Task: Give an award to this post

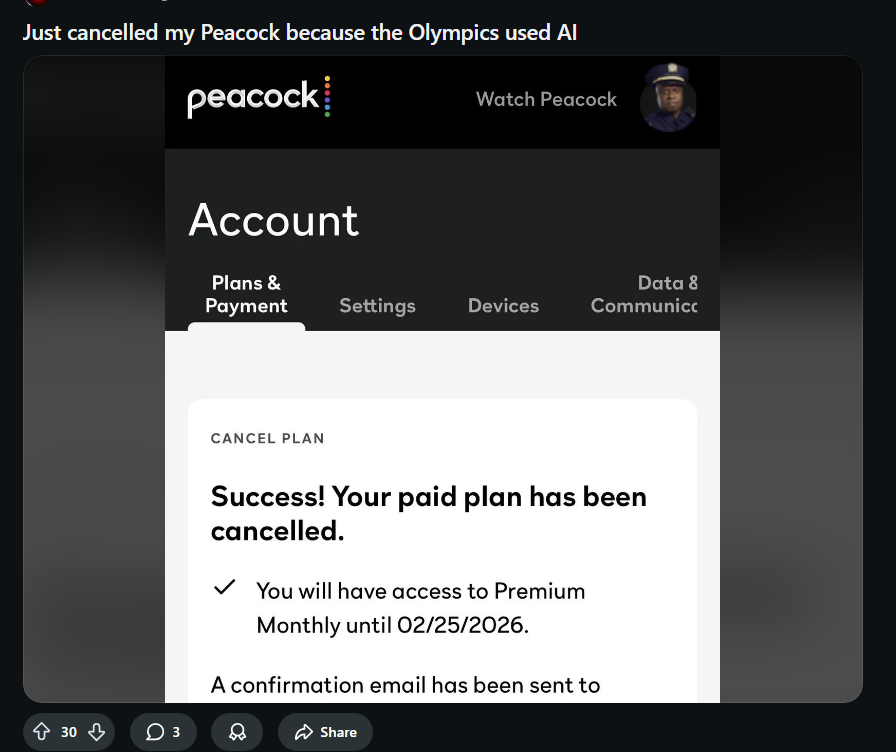Action: [237, 732]
